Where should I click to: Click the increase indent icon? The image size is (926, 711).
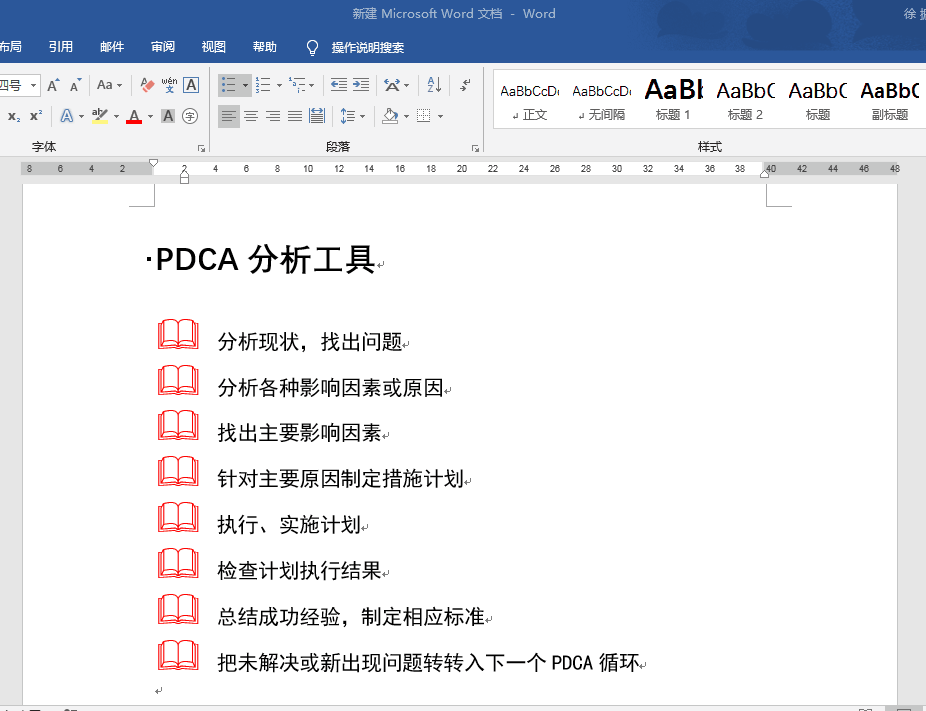(x=361, y=85)
